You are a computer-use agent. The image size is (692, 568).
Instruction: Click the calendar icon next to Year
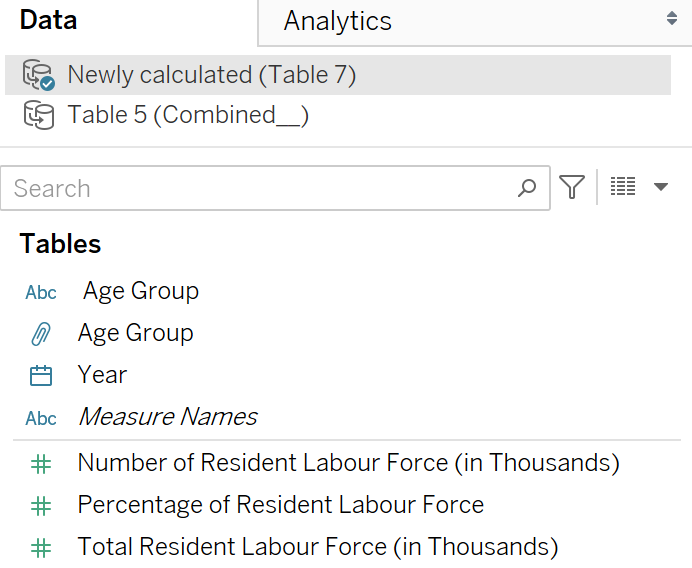(x=41, y=376)
